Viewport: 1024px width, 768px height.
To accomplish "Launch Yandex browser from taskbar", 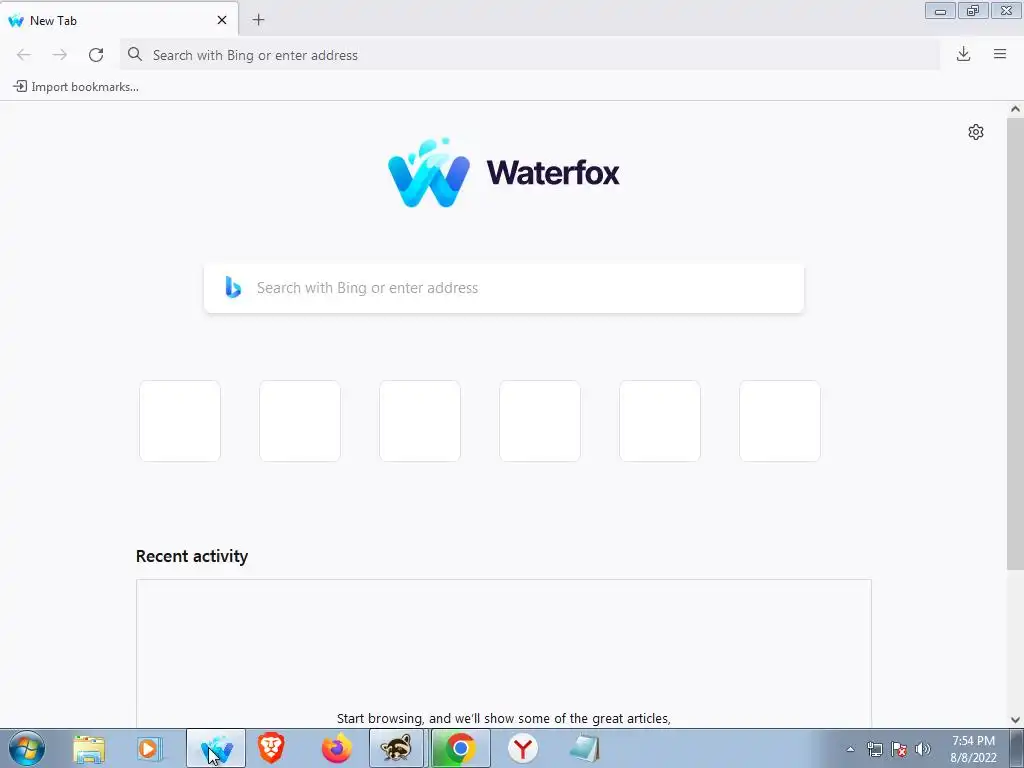I will (x=522, y=748).
